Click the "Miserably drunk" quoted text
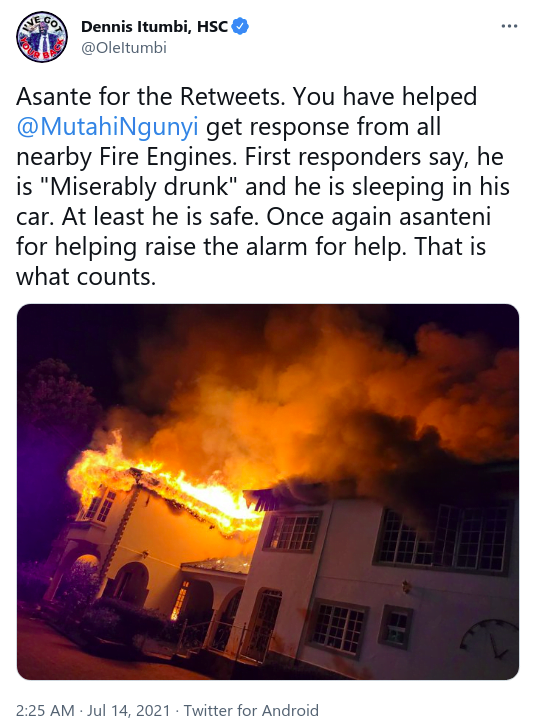Image resolution: width=537 pixels, height=725 pixels. pos(138,187)
